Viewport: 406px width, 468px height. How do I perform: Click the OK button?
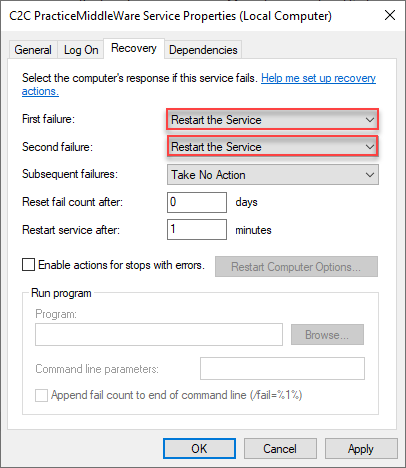pos(199,449)
